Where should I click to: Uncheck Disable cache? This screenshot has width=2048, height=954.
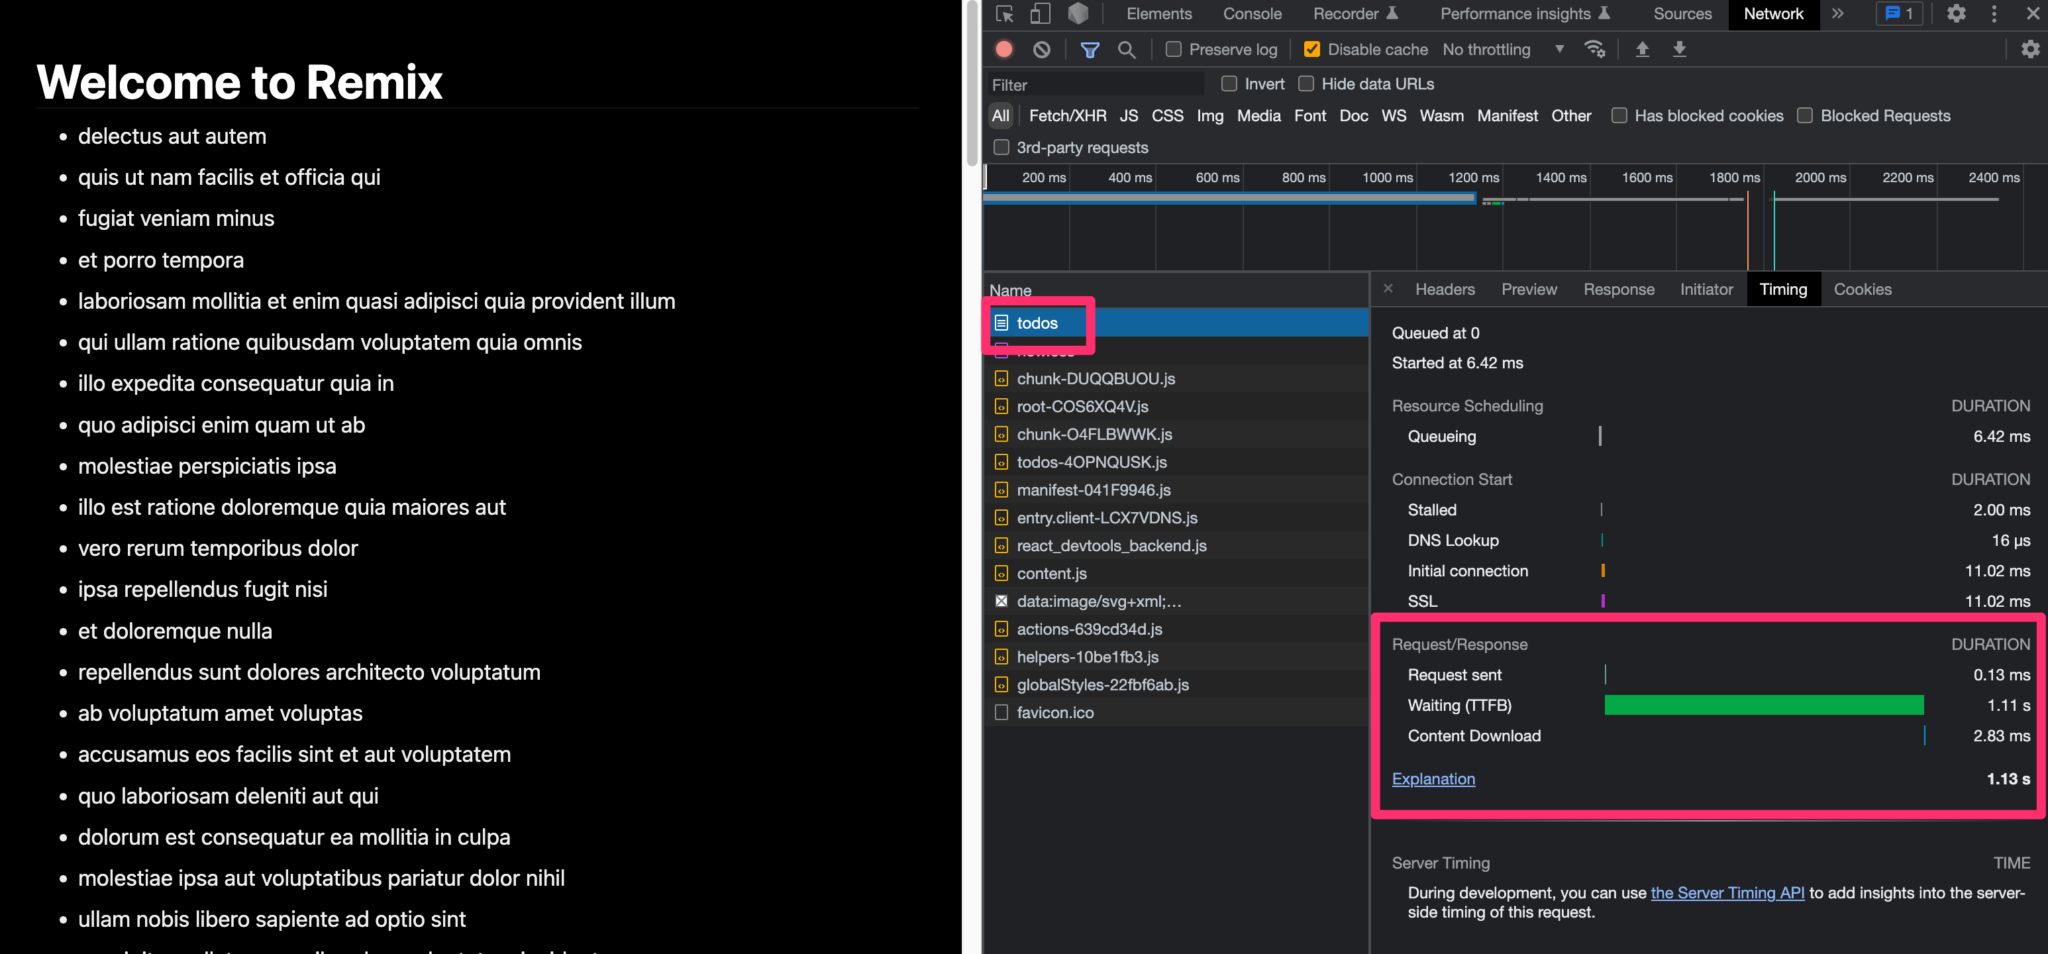click(1311, 48)
